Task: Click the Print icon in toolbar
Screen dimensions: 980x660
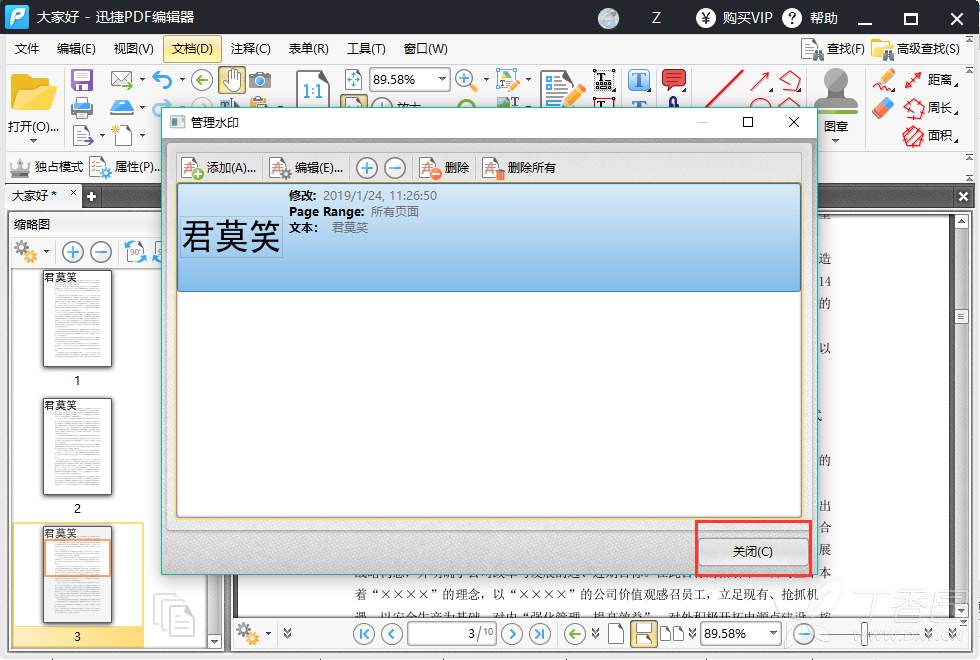Action: click(x=82, y=109)
